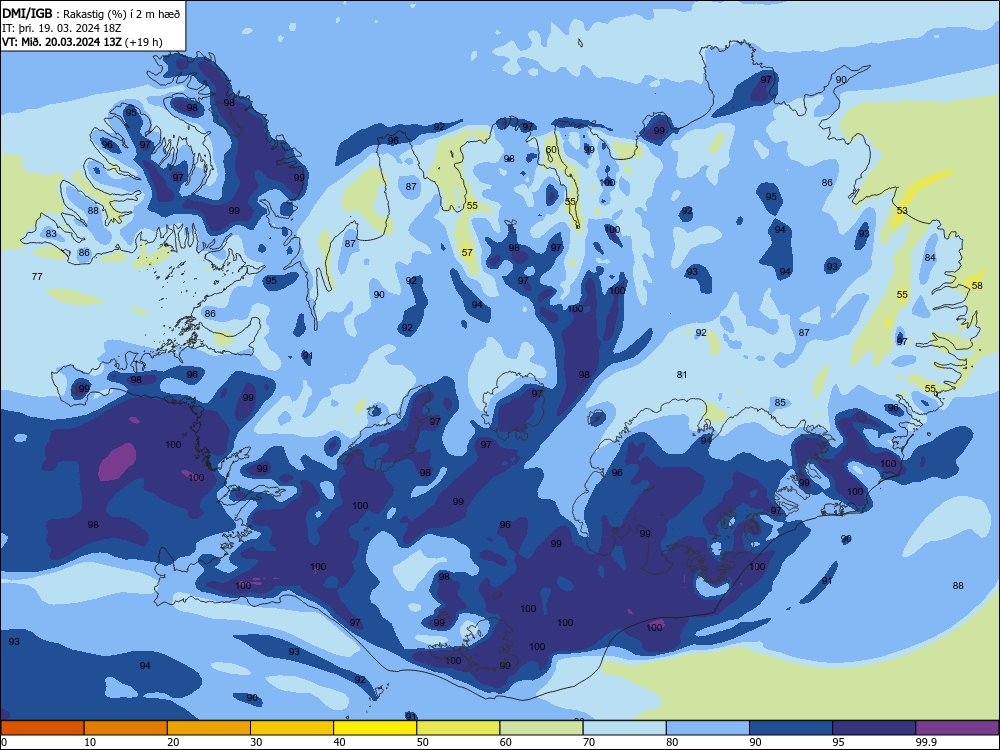Image resolution: width=1000 pixels, height=750 pixels.
Task: Click the light green 60–70 legend swatch
Action: (x=541, y=728)
